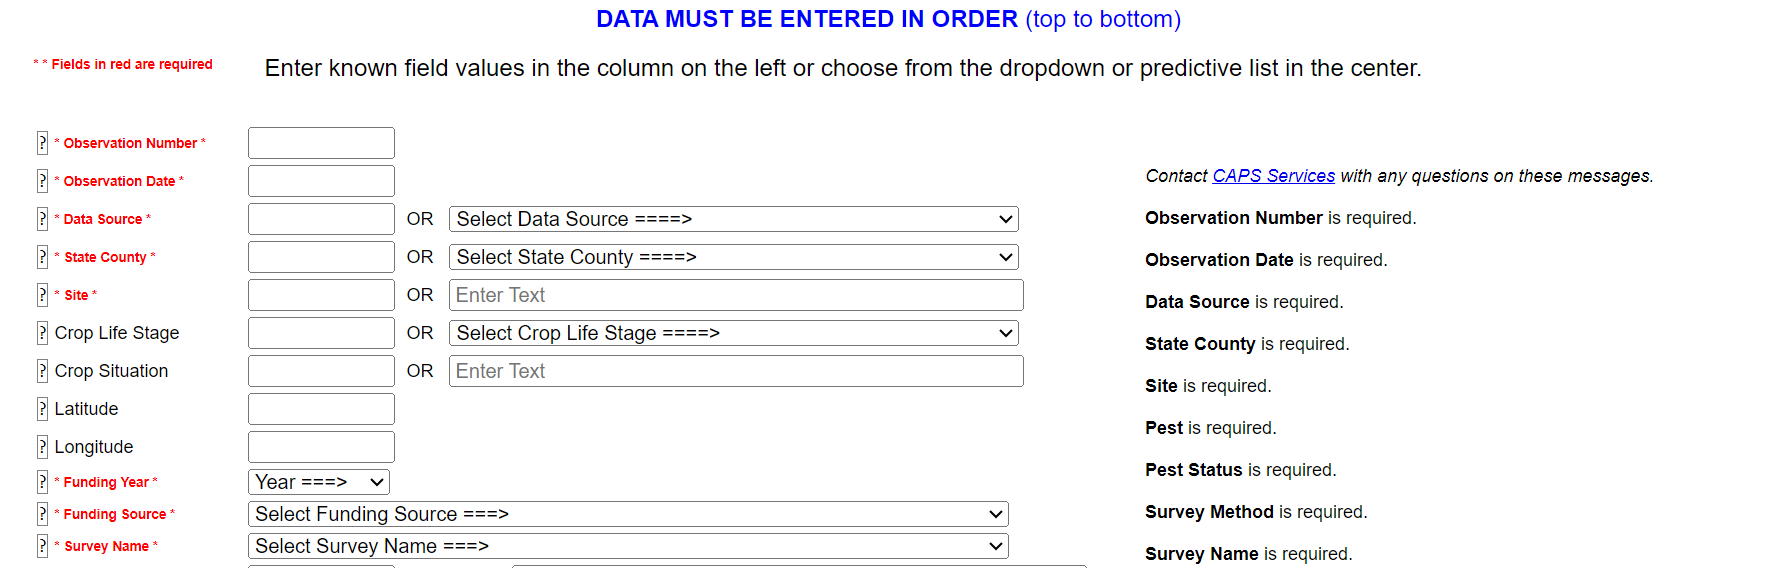Click the Crop Situation Enter Text field
The width and height of the screenshot is (1770, 568).
(736, 371)
